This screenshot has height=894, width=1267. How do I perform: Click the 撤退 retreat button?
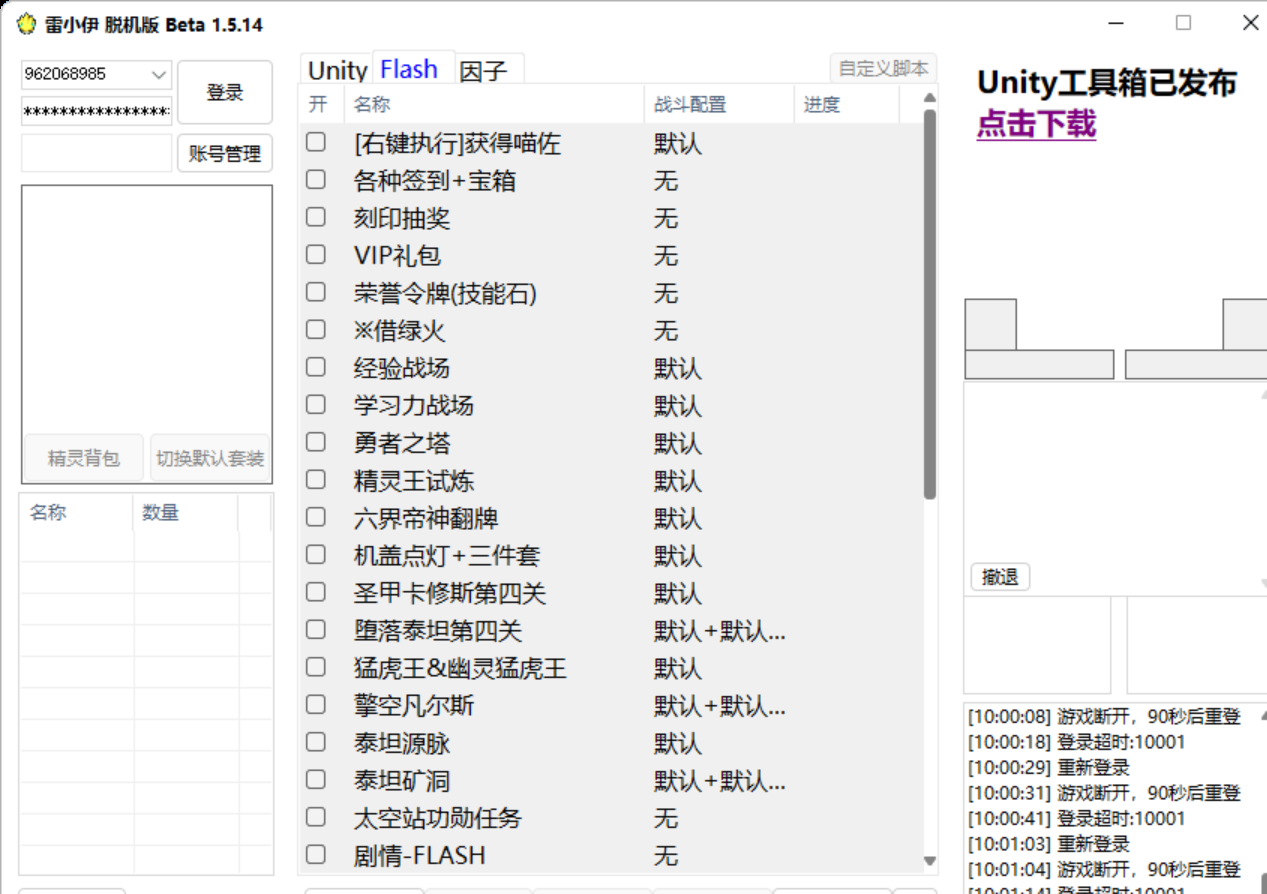pos(1000,577)
